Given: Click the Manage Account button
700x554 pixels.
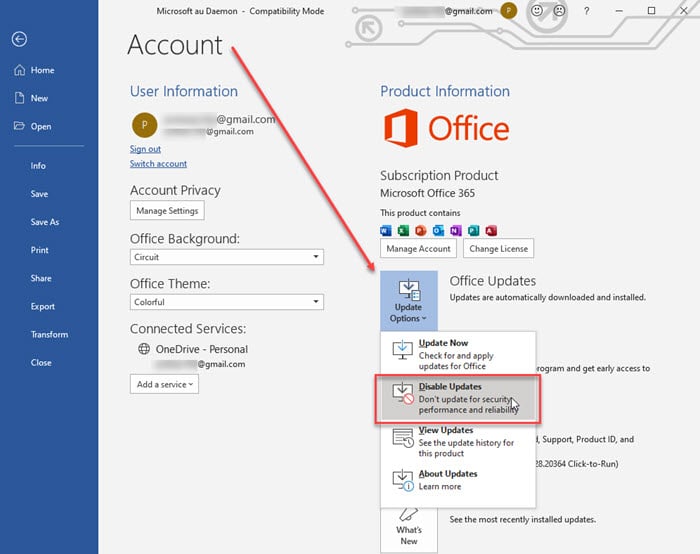Looking at the screenshot, I should (x=418, y=249).
